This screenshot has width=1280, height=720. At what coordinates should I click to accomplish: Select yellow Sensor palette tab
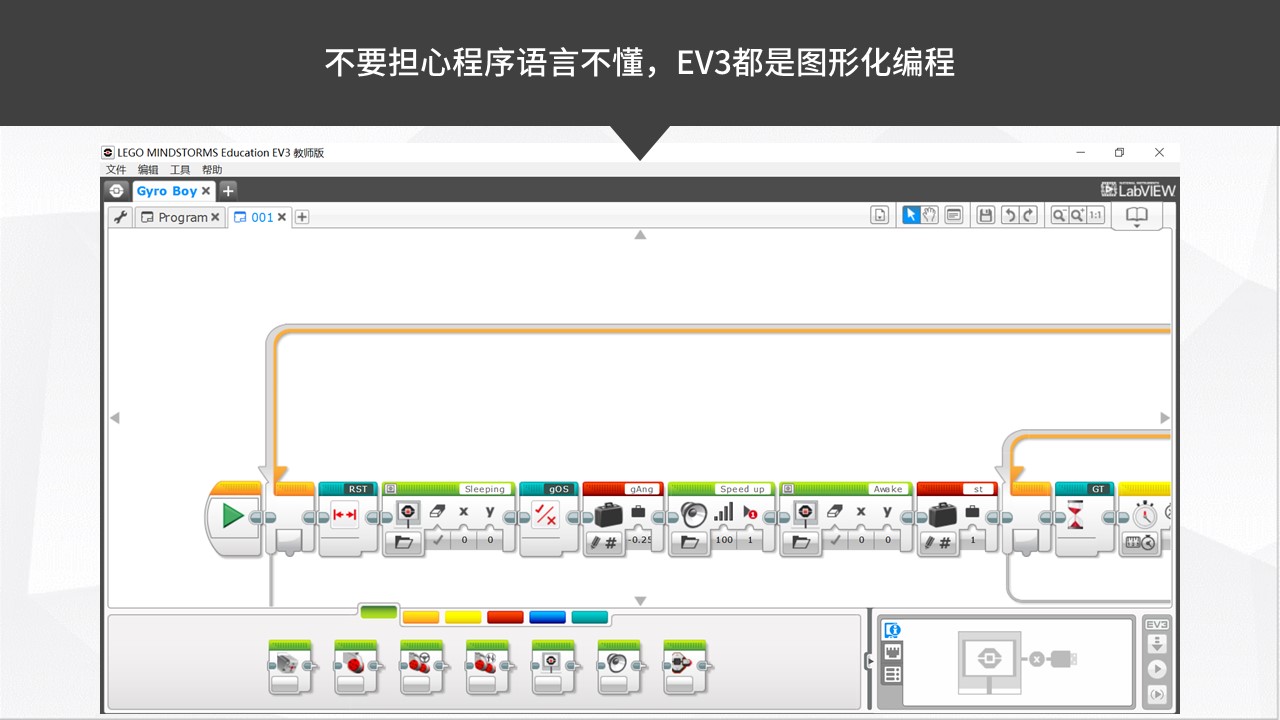463,617
